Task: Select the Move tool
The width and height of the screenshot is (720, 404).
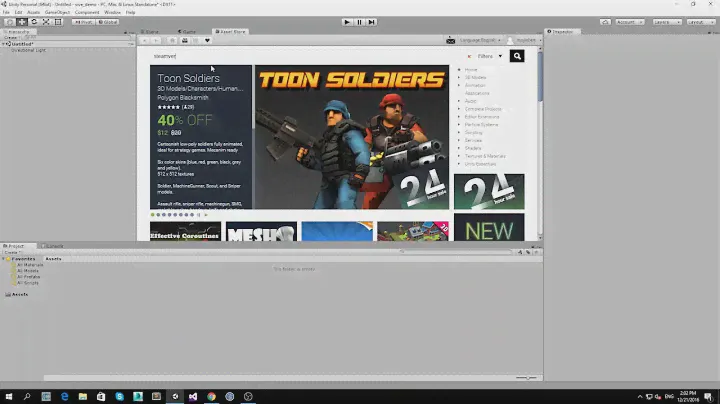Action: click(x=21, y=21)
